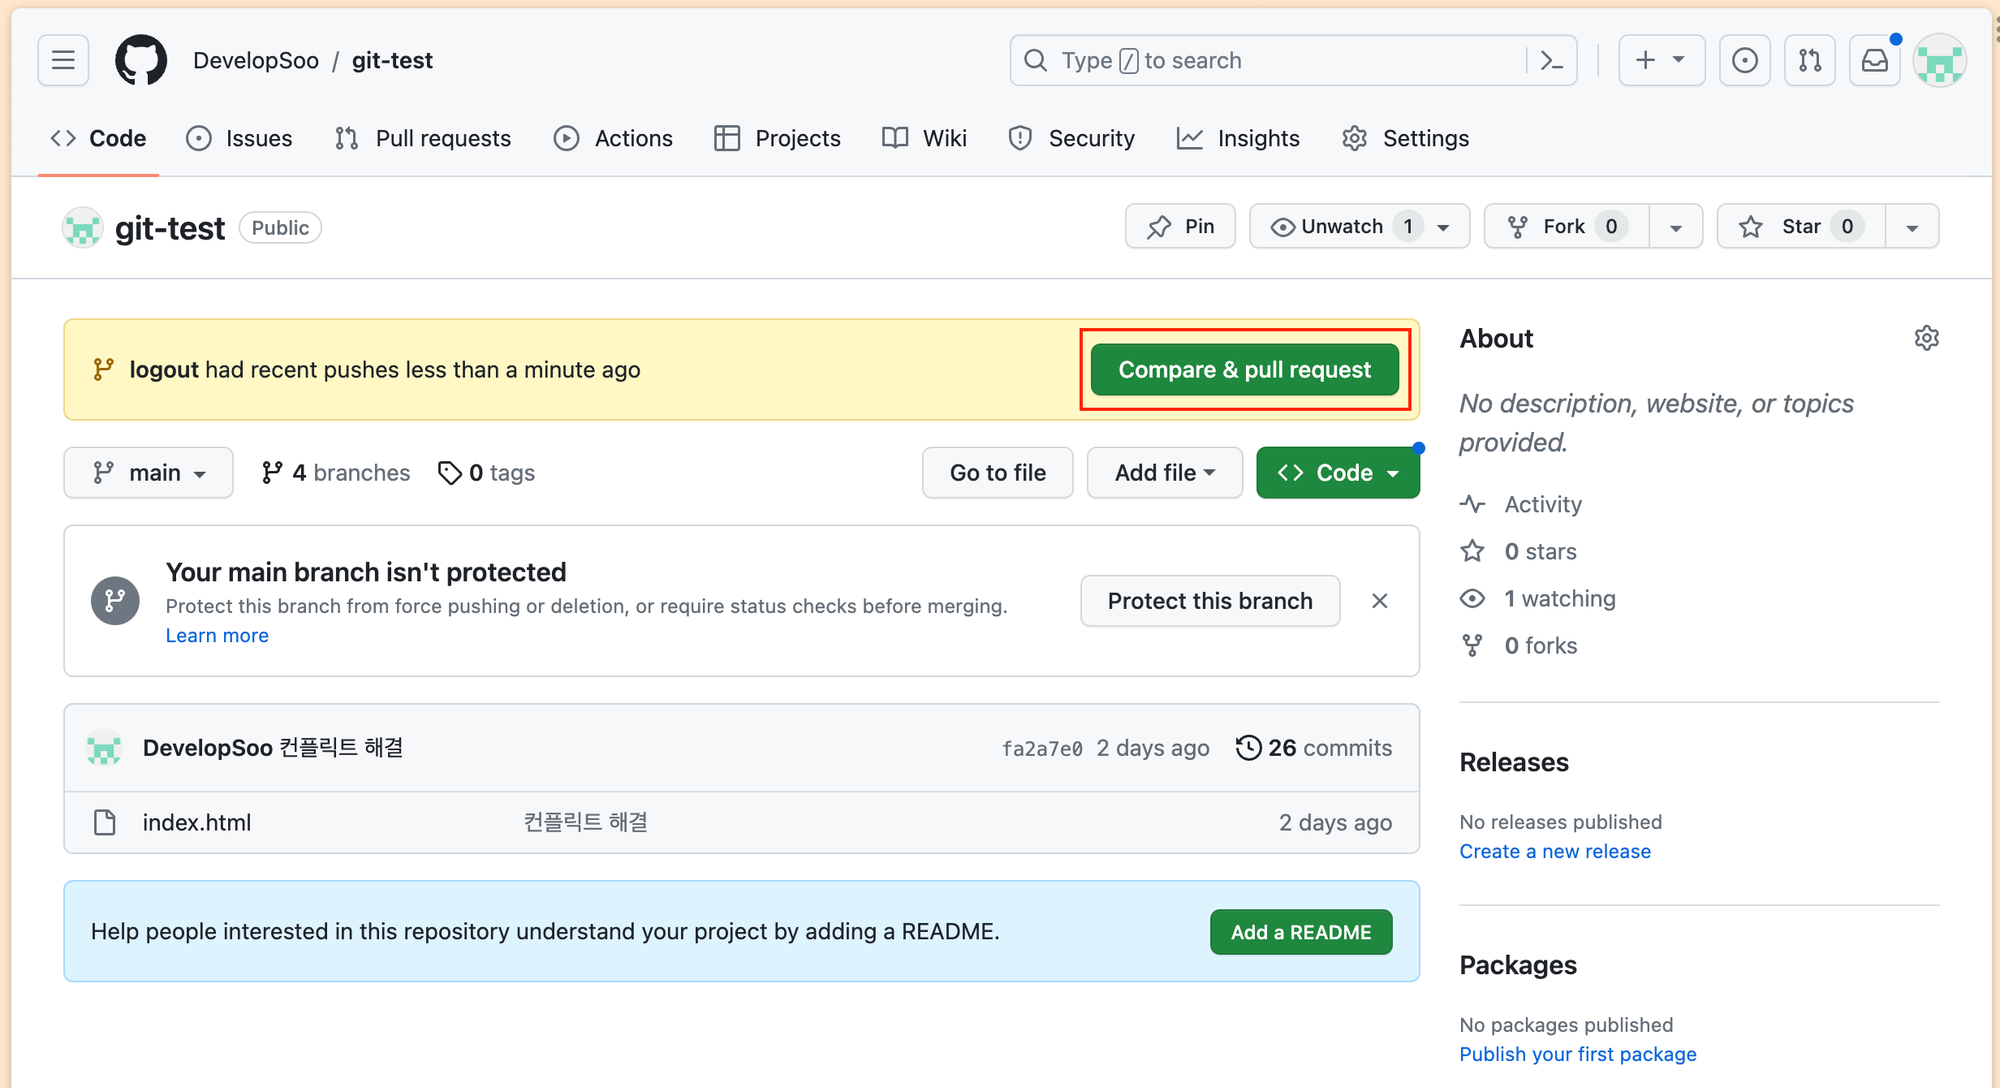2000x1088 pixels.
Task: Open the hamburger navigation menu
Action: (63, 60)
